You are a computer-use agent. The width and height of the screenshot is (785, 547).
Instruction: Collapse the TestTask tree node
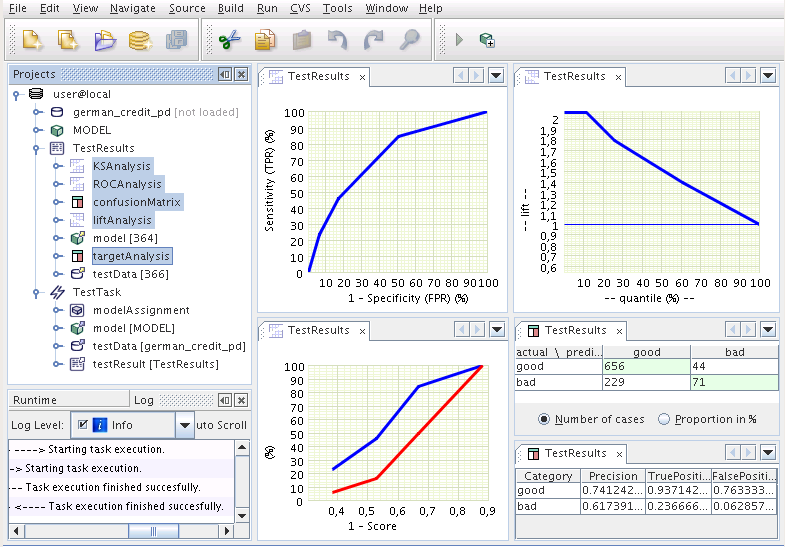click(36, 293)
